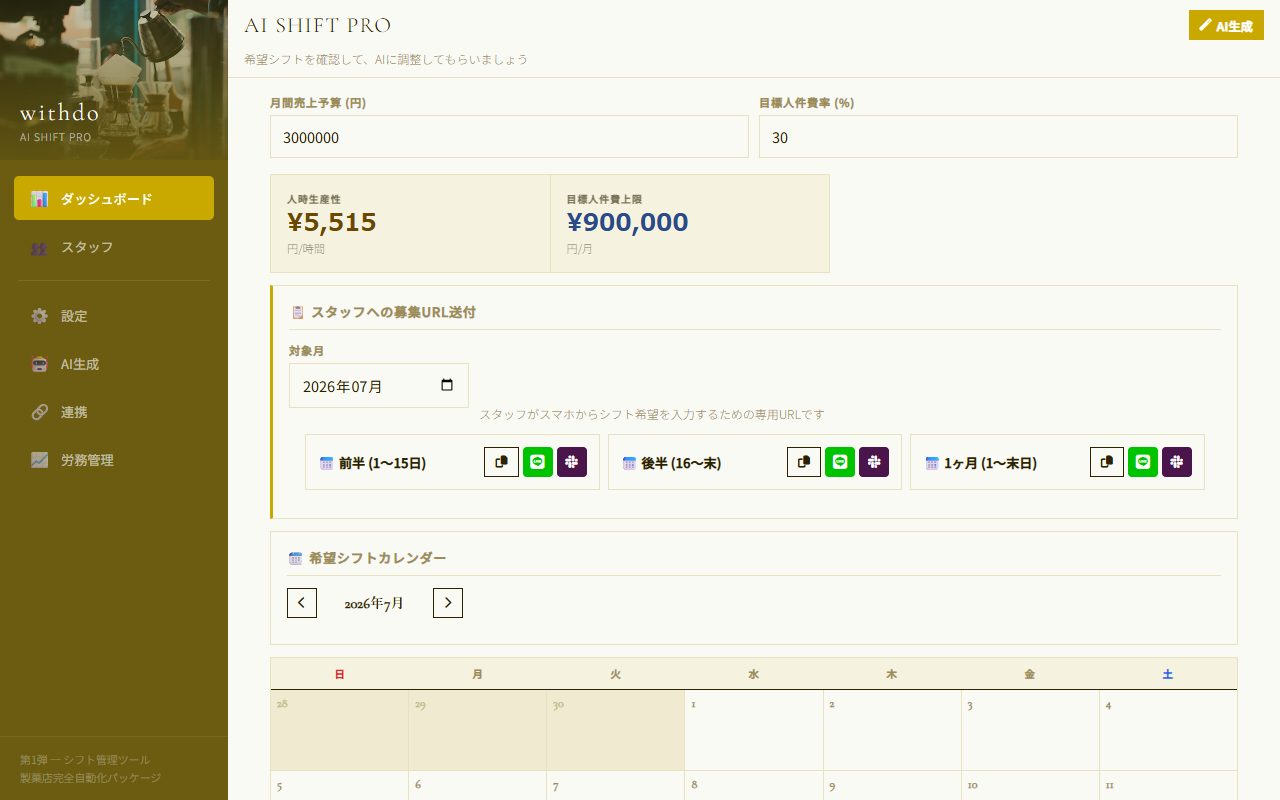Click the 水 weekday column header

[753, 674]
